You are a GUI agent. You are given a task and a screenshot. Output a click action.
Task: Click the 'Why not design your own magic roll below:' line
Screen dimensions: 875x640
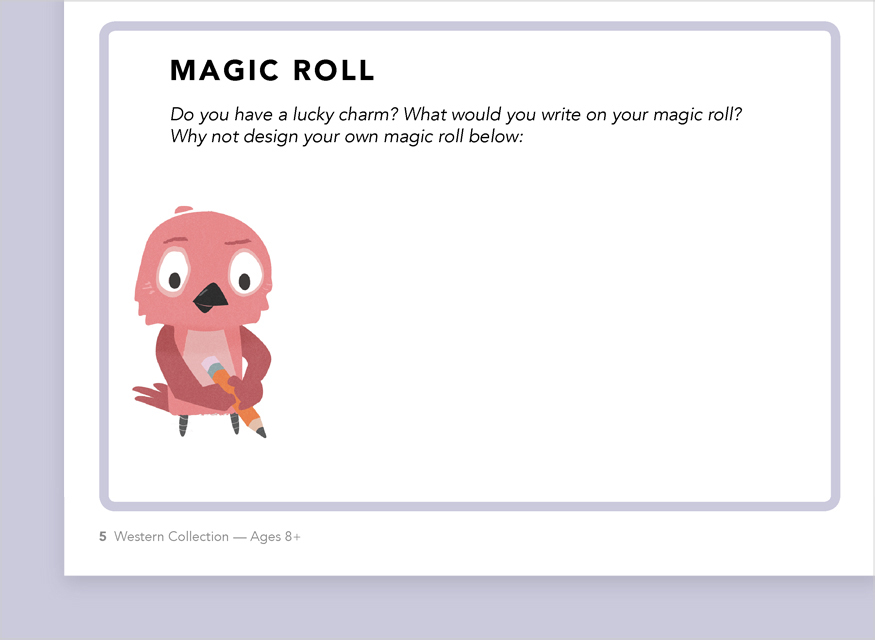pos(347,137)
